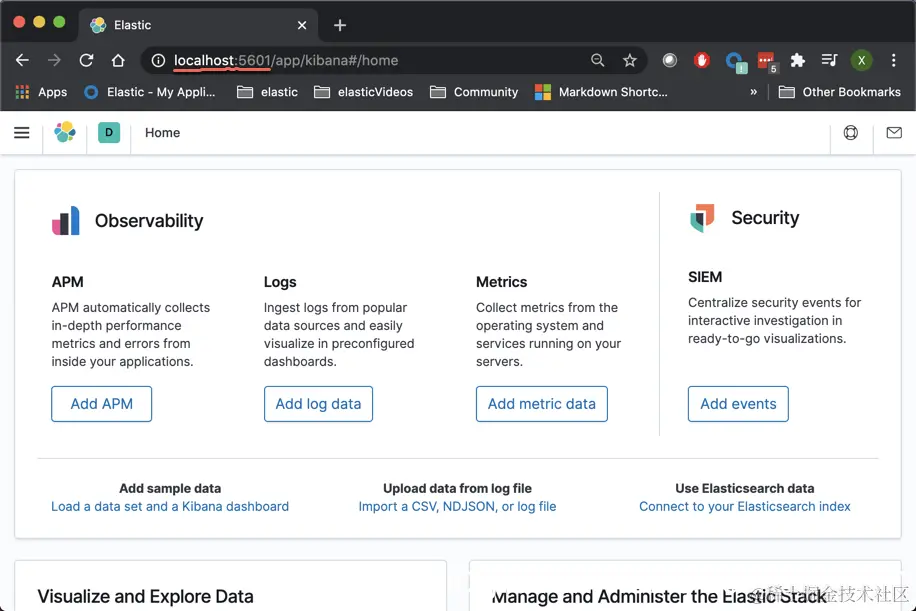Click the Add metric data button
This screenshot has height=611, width=916.
tap(542, 404)
